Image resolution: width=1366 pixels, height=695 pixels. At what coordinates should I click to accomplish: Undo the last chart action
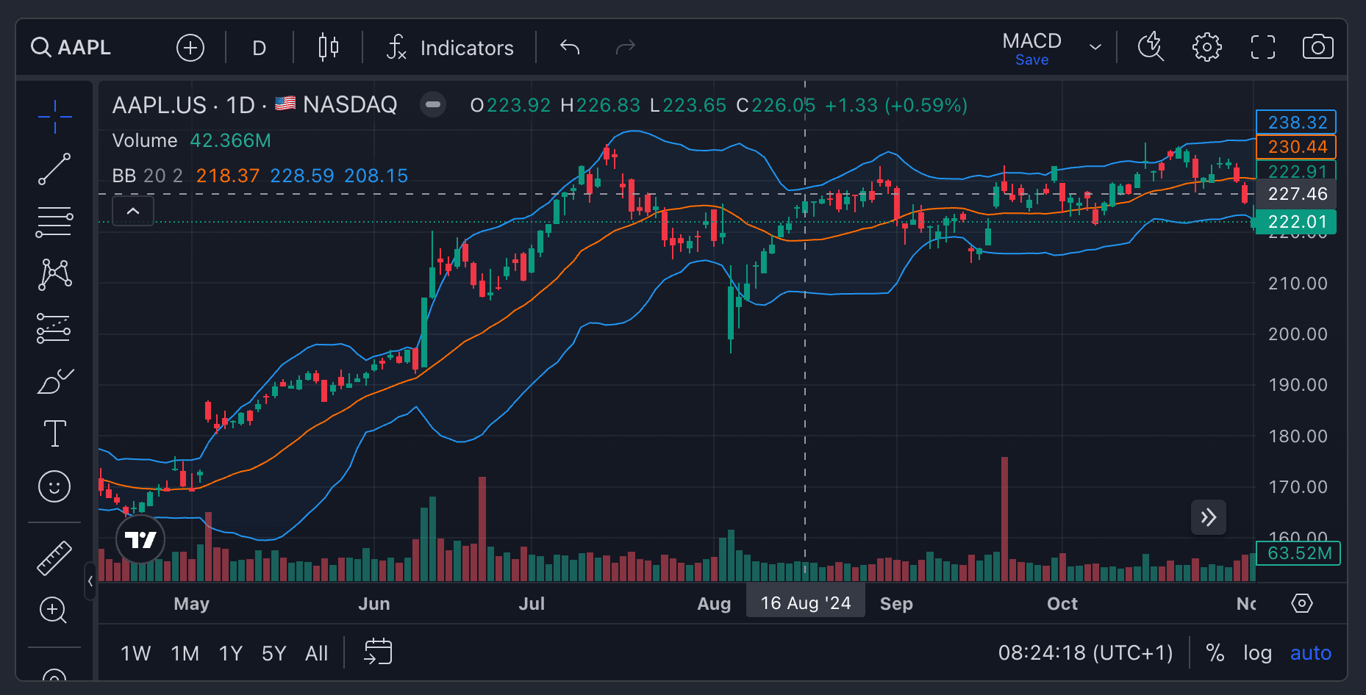[x=570, y=47]
